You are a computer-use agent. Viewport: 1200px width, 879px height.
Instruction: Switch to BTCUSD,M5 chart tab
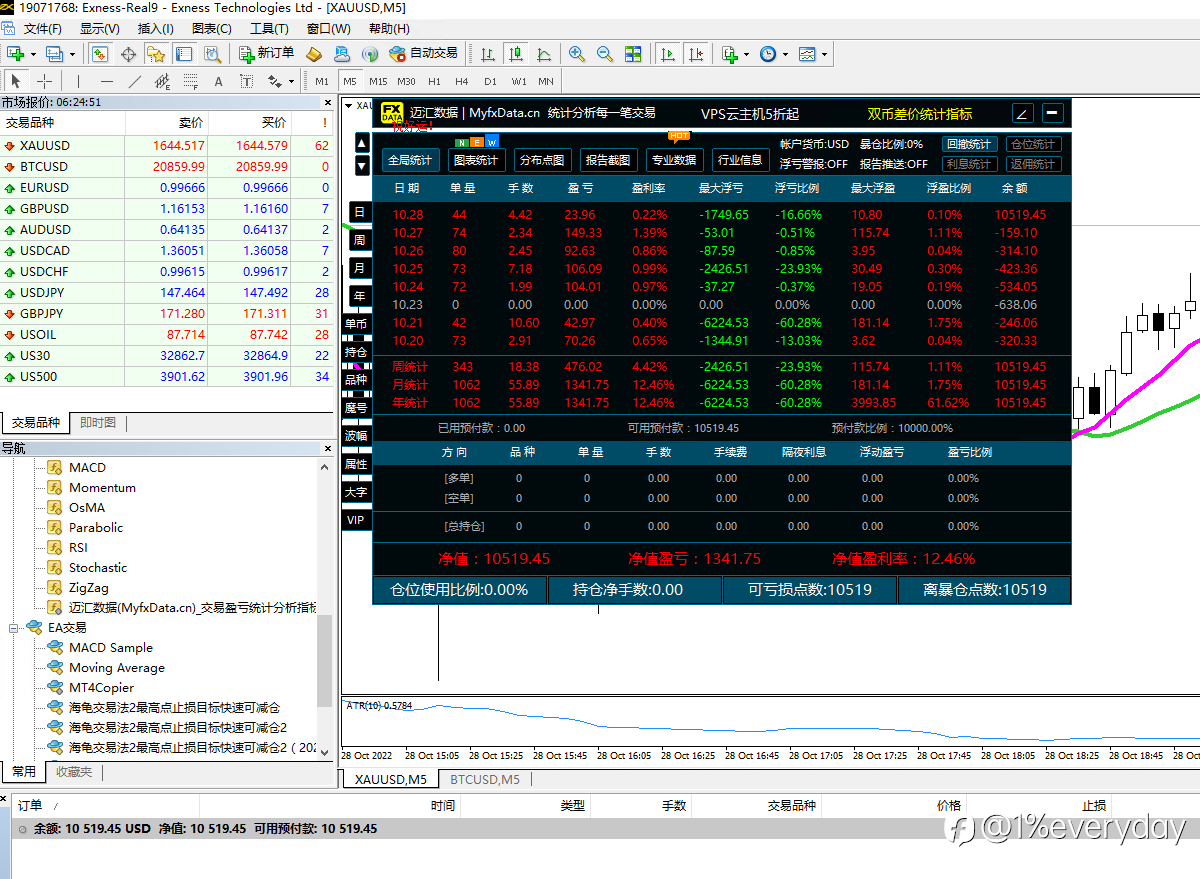tap(485, 779)
